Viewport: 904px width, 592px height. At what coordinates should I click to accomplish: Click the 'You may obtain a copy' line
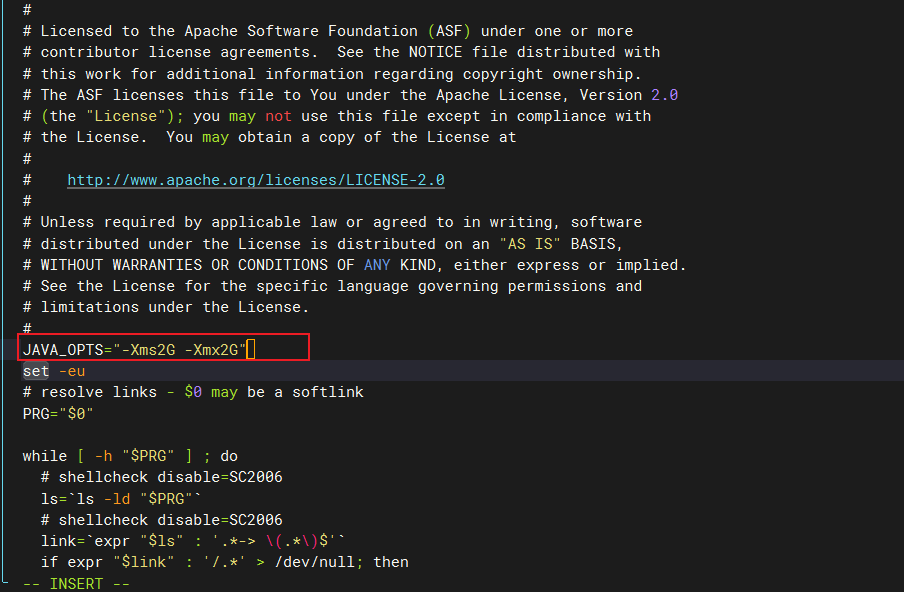[x=269, y=137]
